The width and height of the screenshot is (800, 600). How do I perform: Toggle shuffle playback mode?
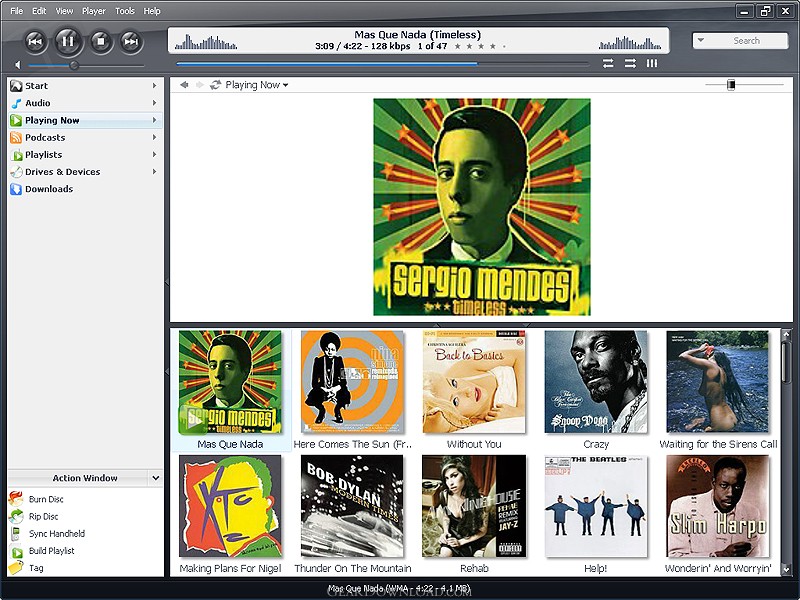click(630, 63)
